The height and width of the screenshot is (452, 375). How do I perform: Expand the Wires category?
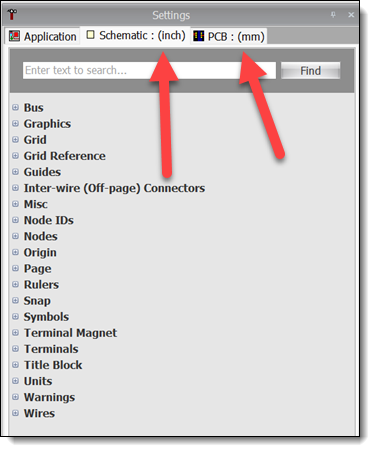click(x=15, y=413)
